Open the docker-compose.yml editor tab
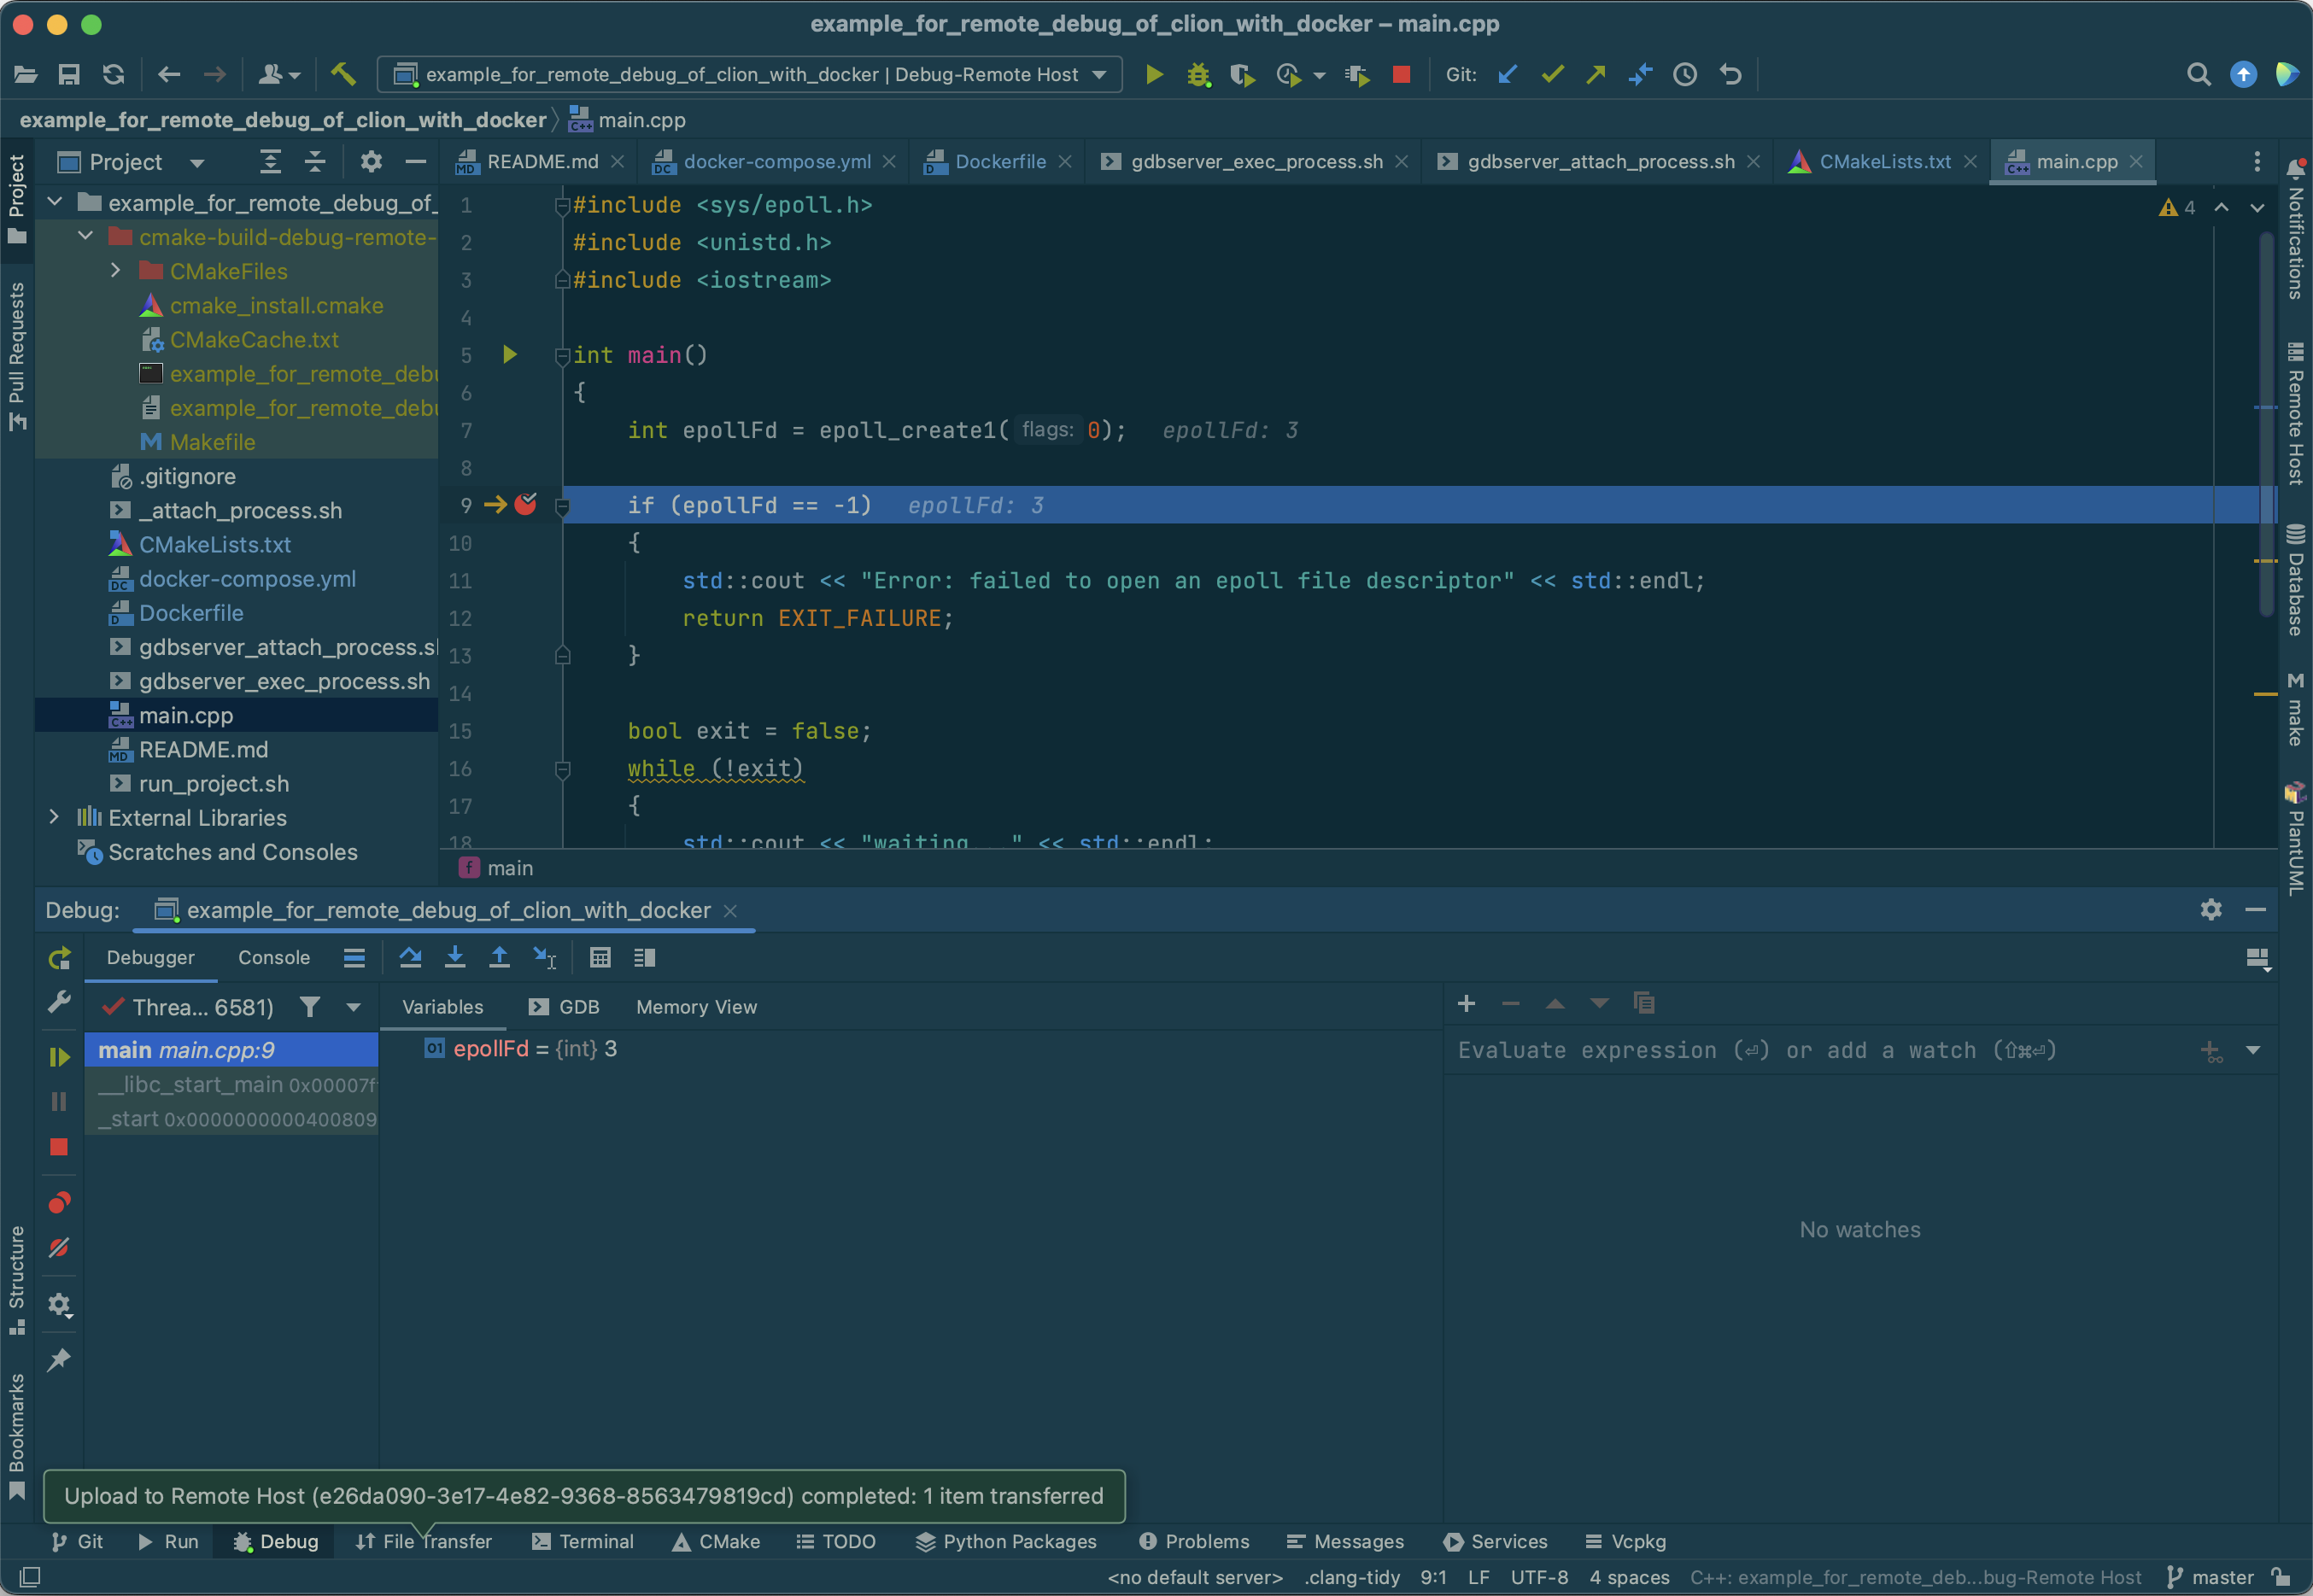The height and width of the screenshot is (1596, 2313). pyautogui.click(x=776, y=162)
